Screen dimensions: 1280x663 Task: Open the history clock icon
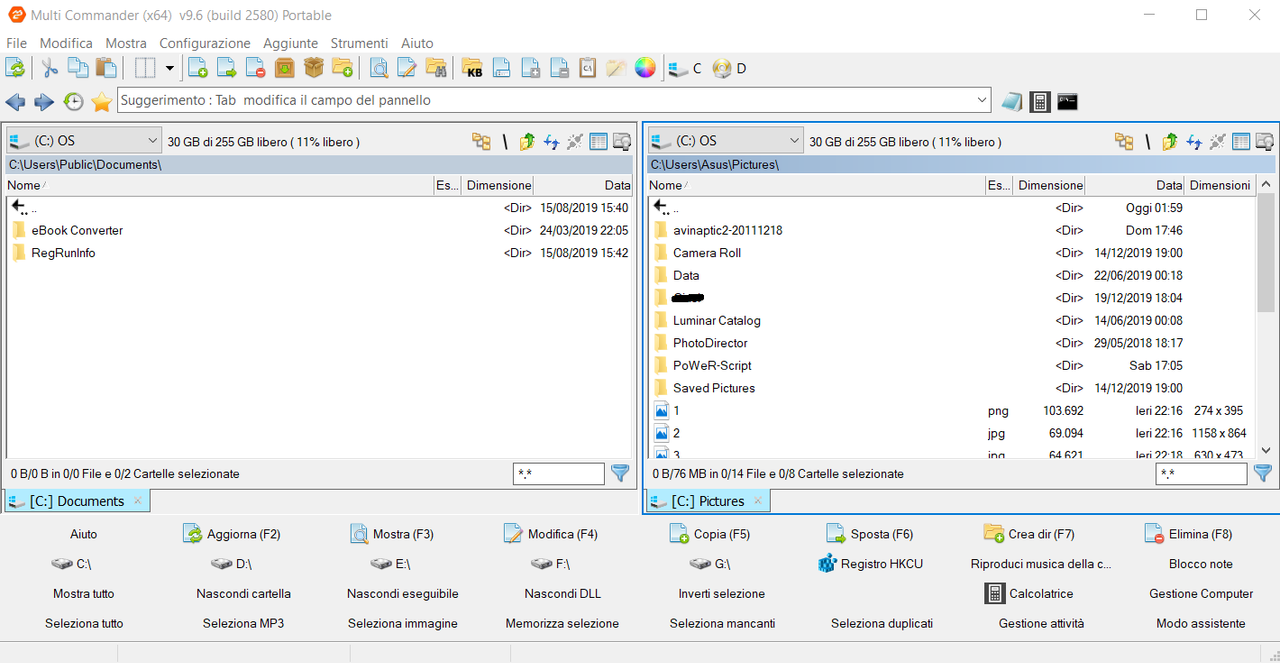click(x=73, y=101)
